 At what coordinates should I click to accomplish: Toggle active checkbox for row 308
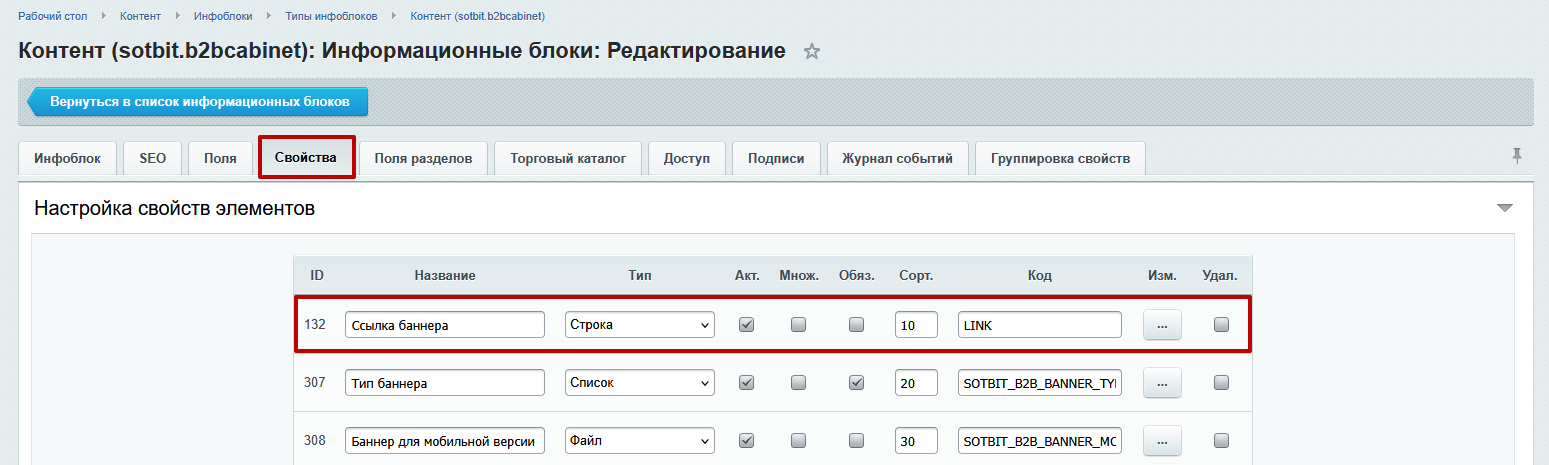tap(746, 440)
